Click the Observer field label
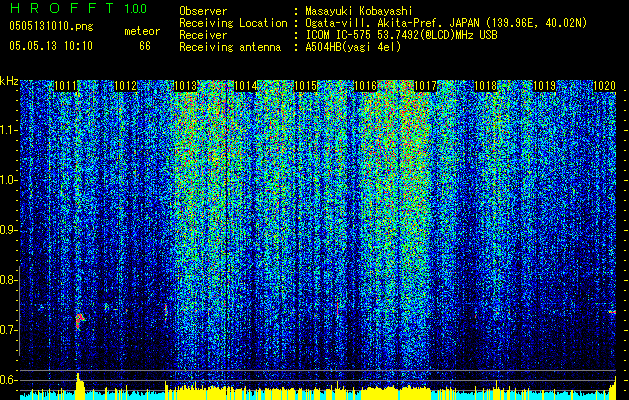The image size is (629, 400). 203,11
